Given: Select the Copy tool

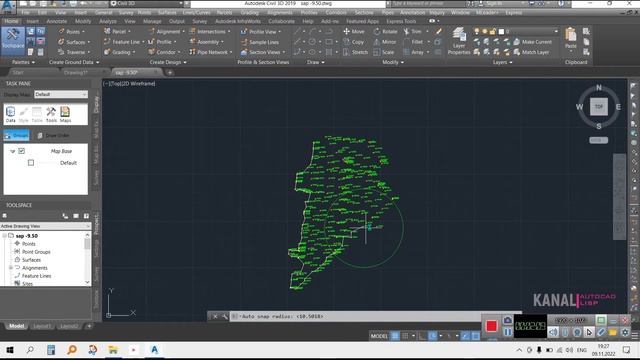Looking at the screenshot, I should point(353,42).
